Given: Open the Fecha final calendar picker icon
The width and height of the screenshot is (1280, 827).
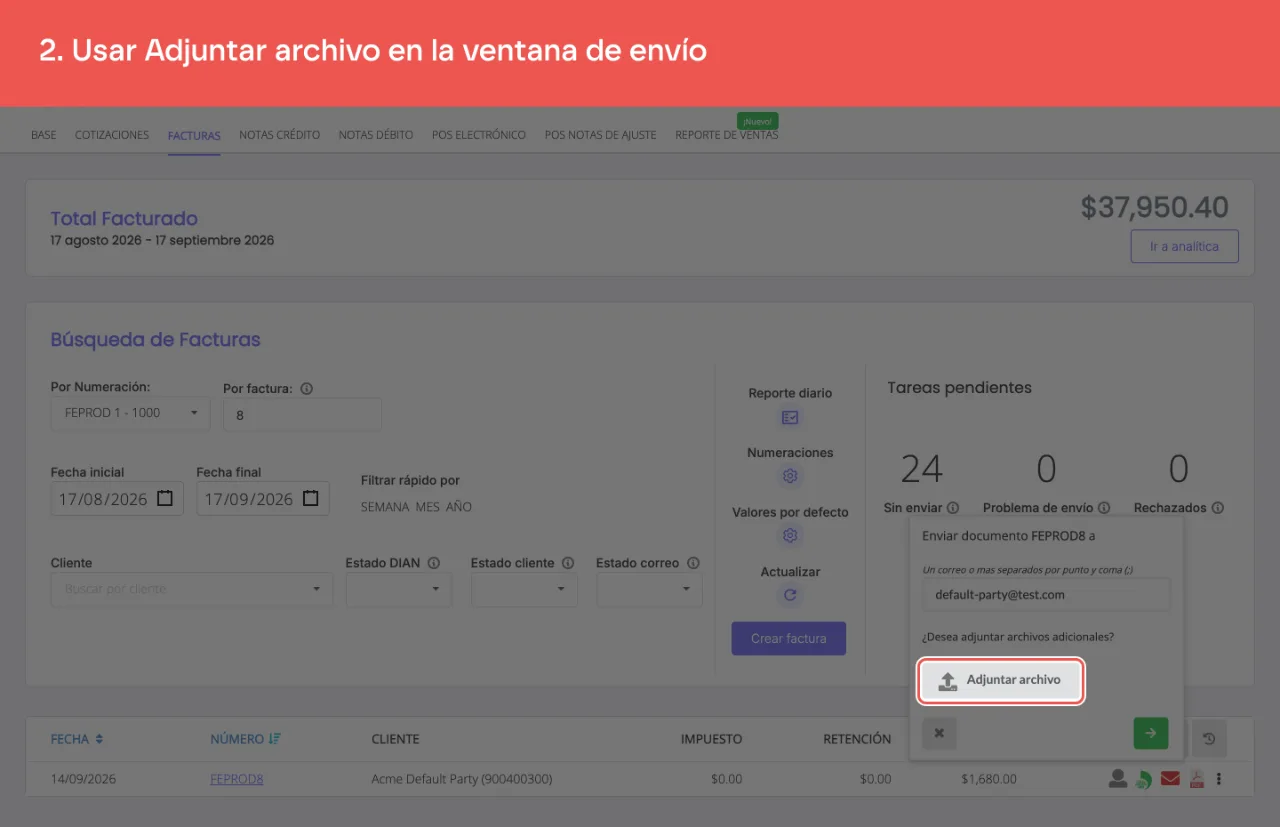Looking at the screenshot, I should [311, 498].
